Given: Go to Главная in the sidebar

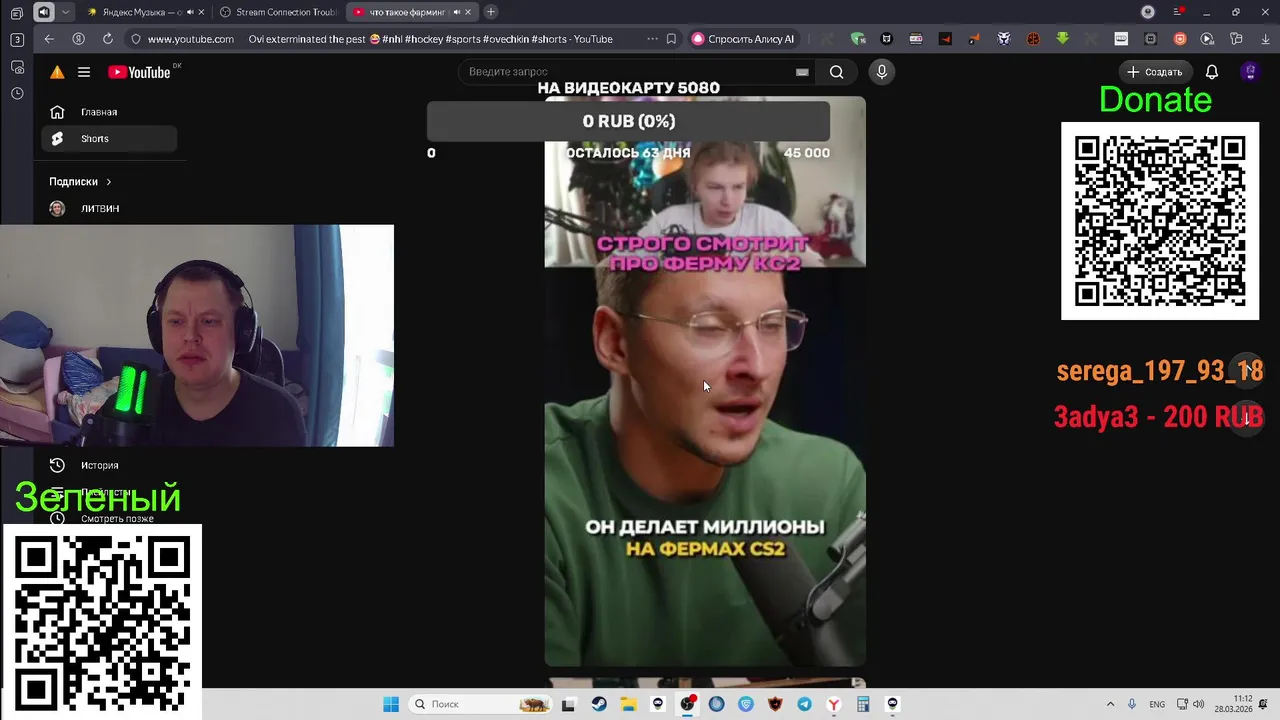Looking at the screenshot, I should 109,112.
